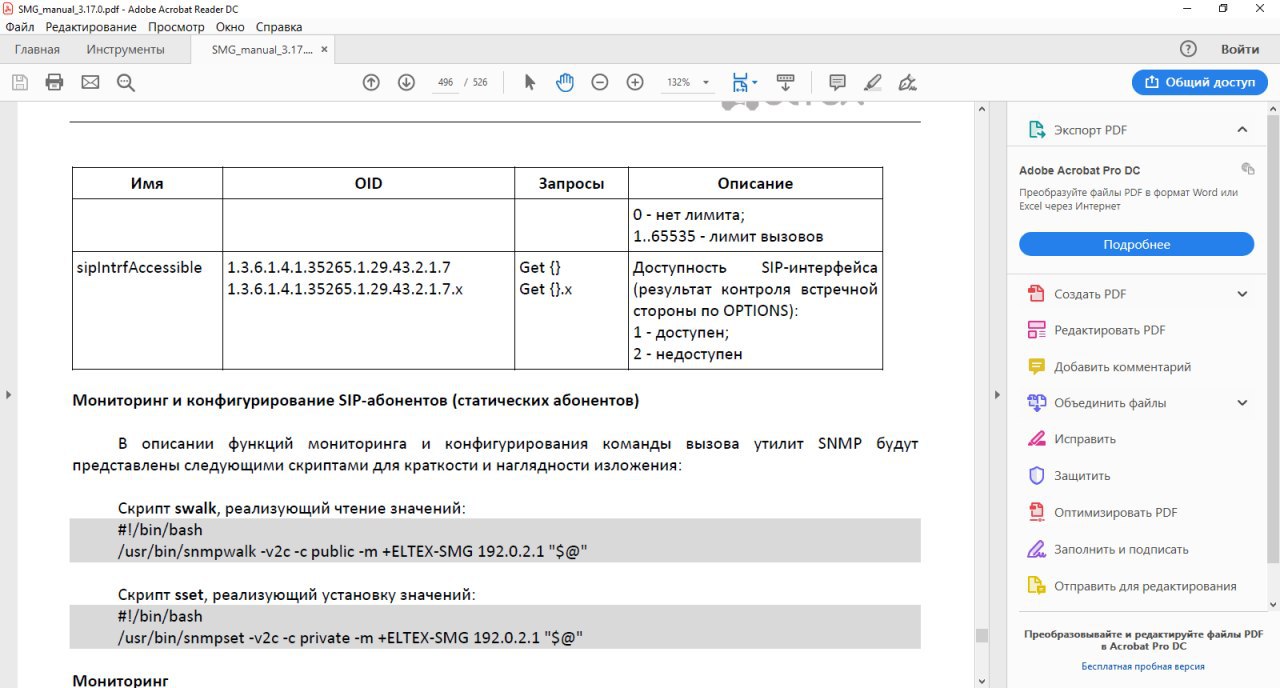Expand the Создать PDF chevron
The image size is (1280, 688).
(x=1242, y=294)
